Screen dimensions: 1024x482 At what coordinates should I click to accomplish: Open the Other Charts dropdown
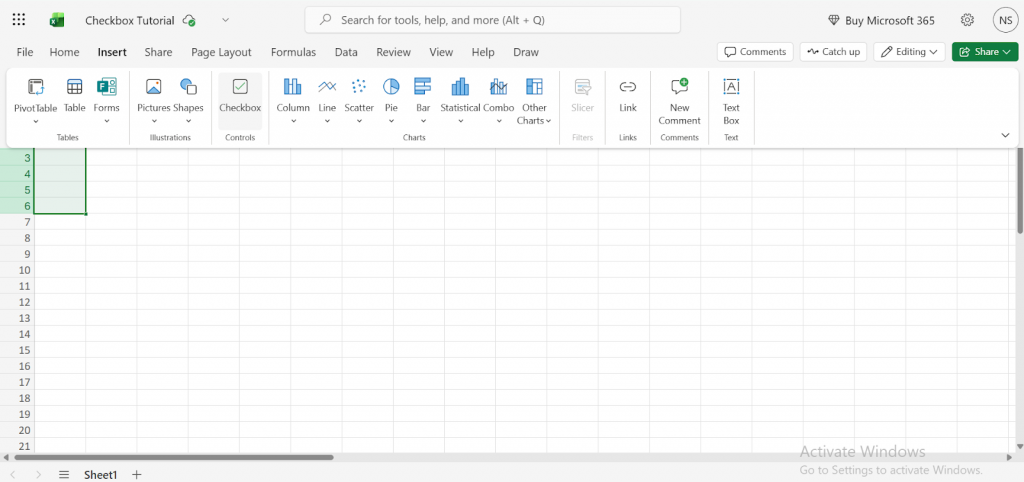point(535,114)
